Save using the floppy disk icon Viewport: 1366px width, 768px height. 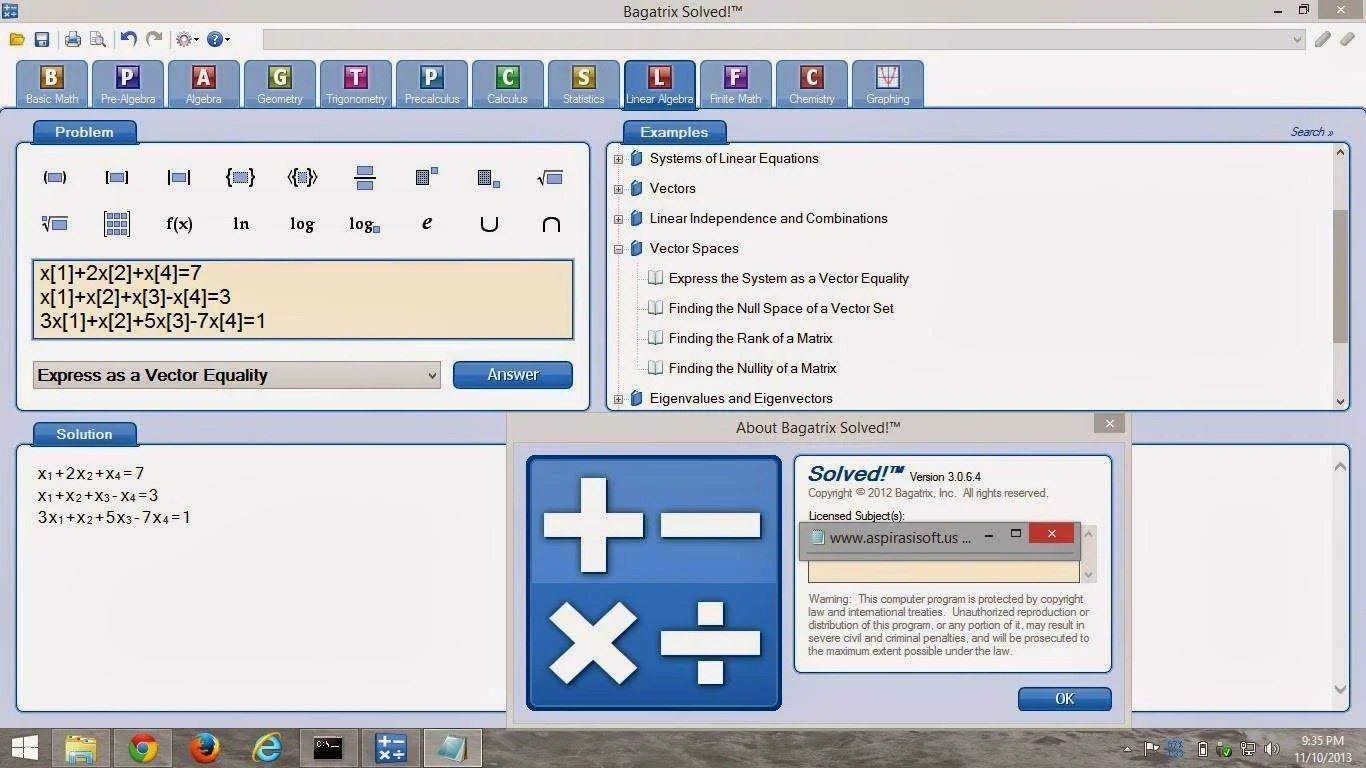point(42,40)
